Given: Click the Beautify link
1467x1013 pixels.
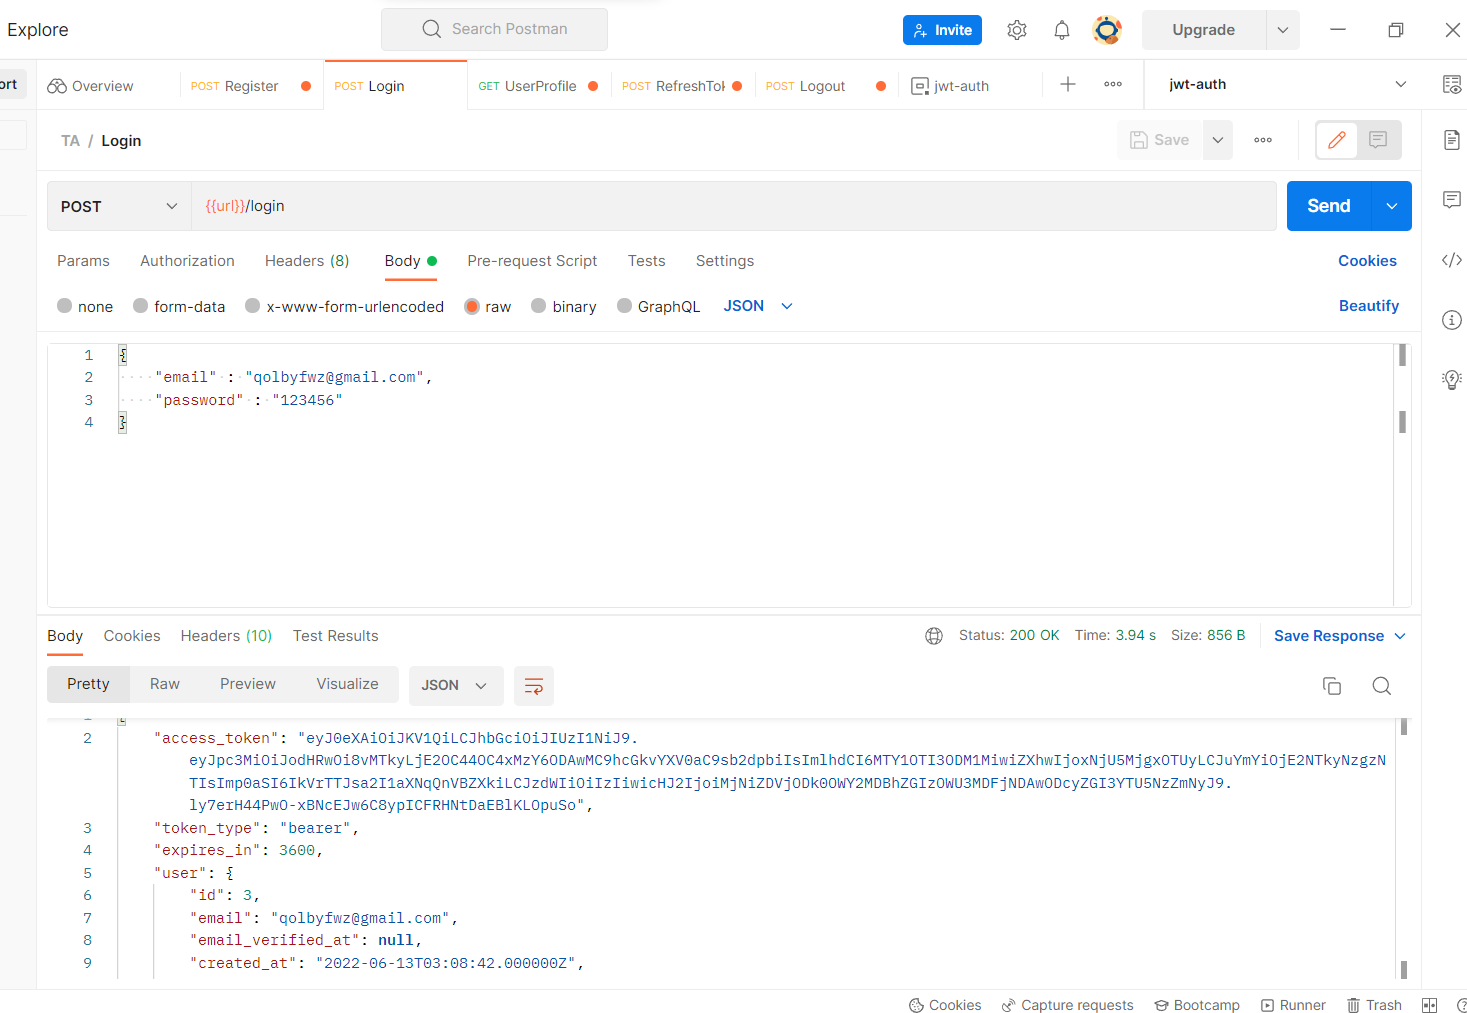Looking at the screenshot, I should point(1368,306).
